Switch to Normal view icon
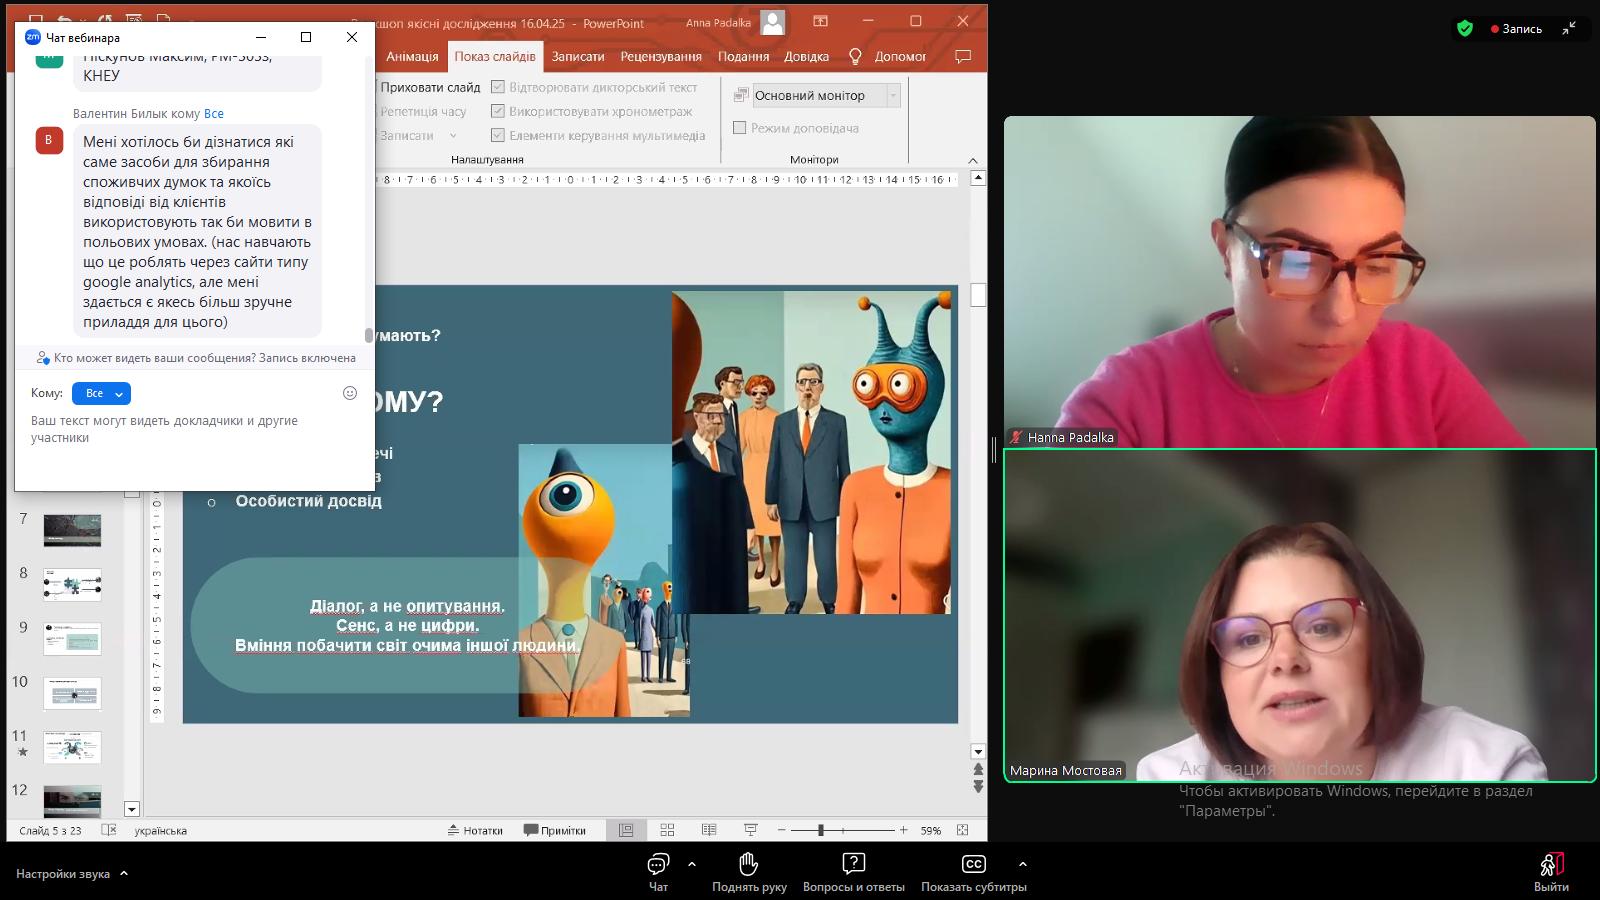 point(626,830)
